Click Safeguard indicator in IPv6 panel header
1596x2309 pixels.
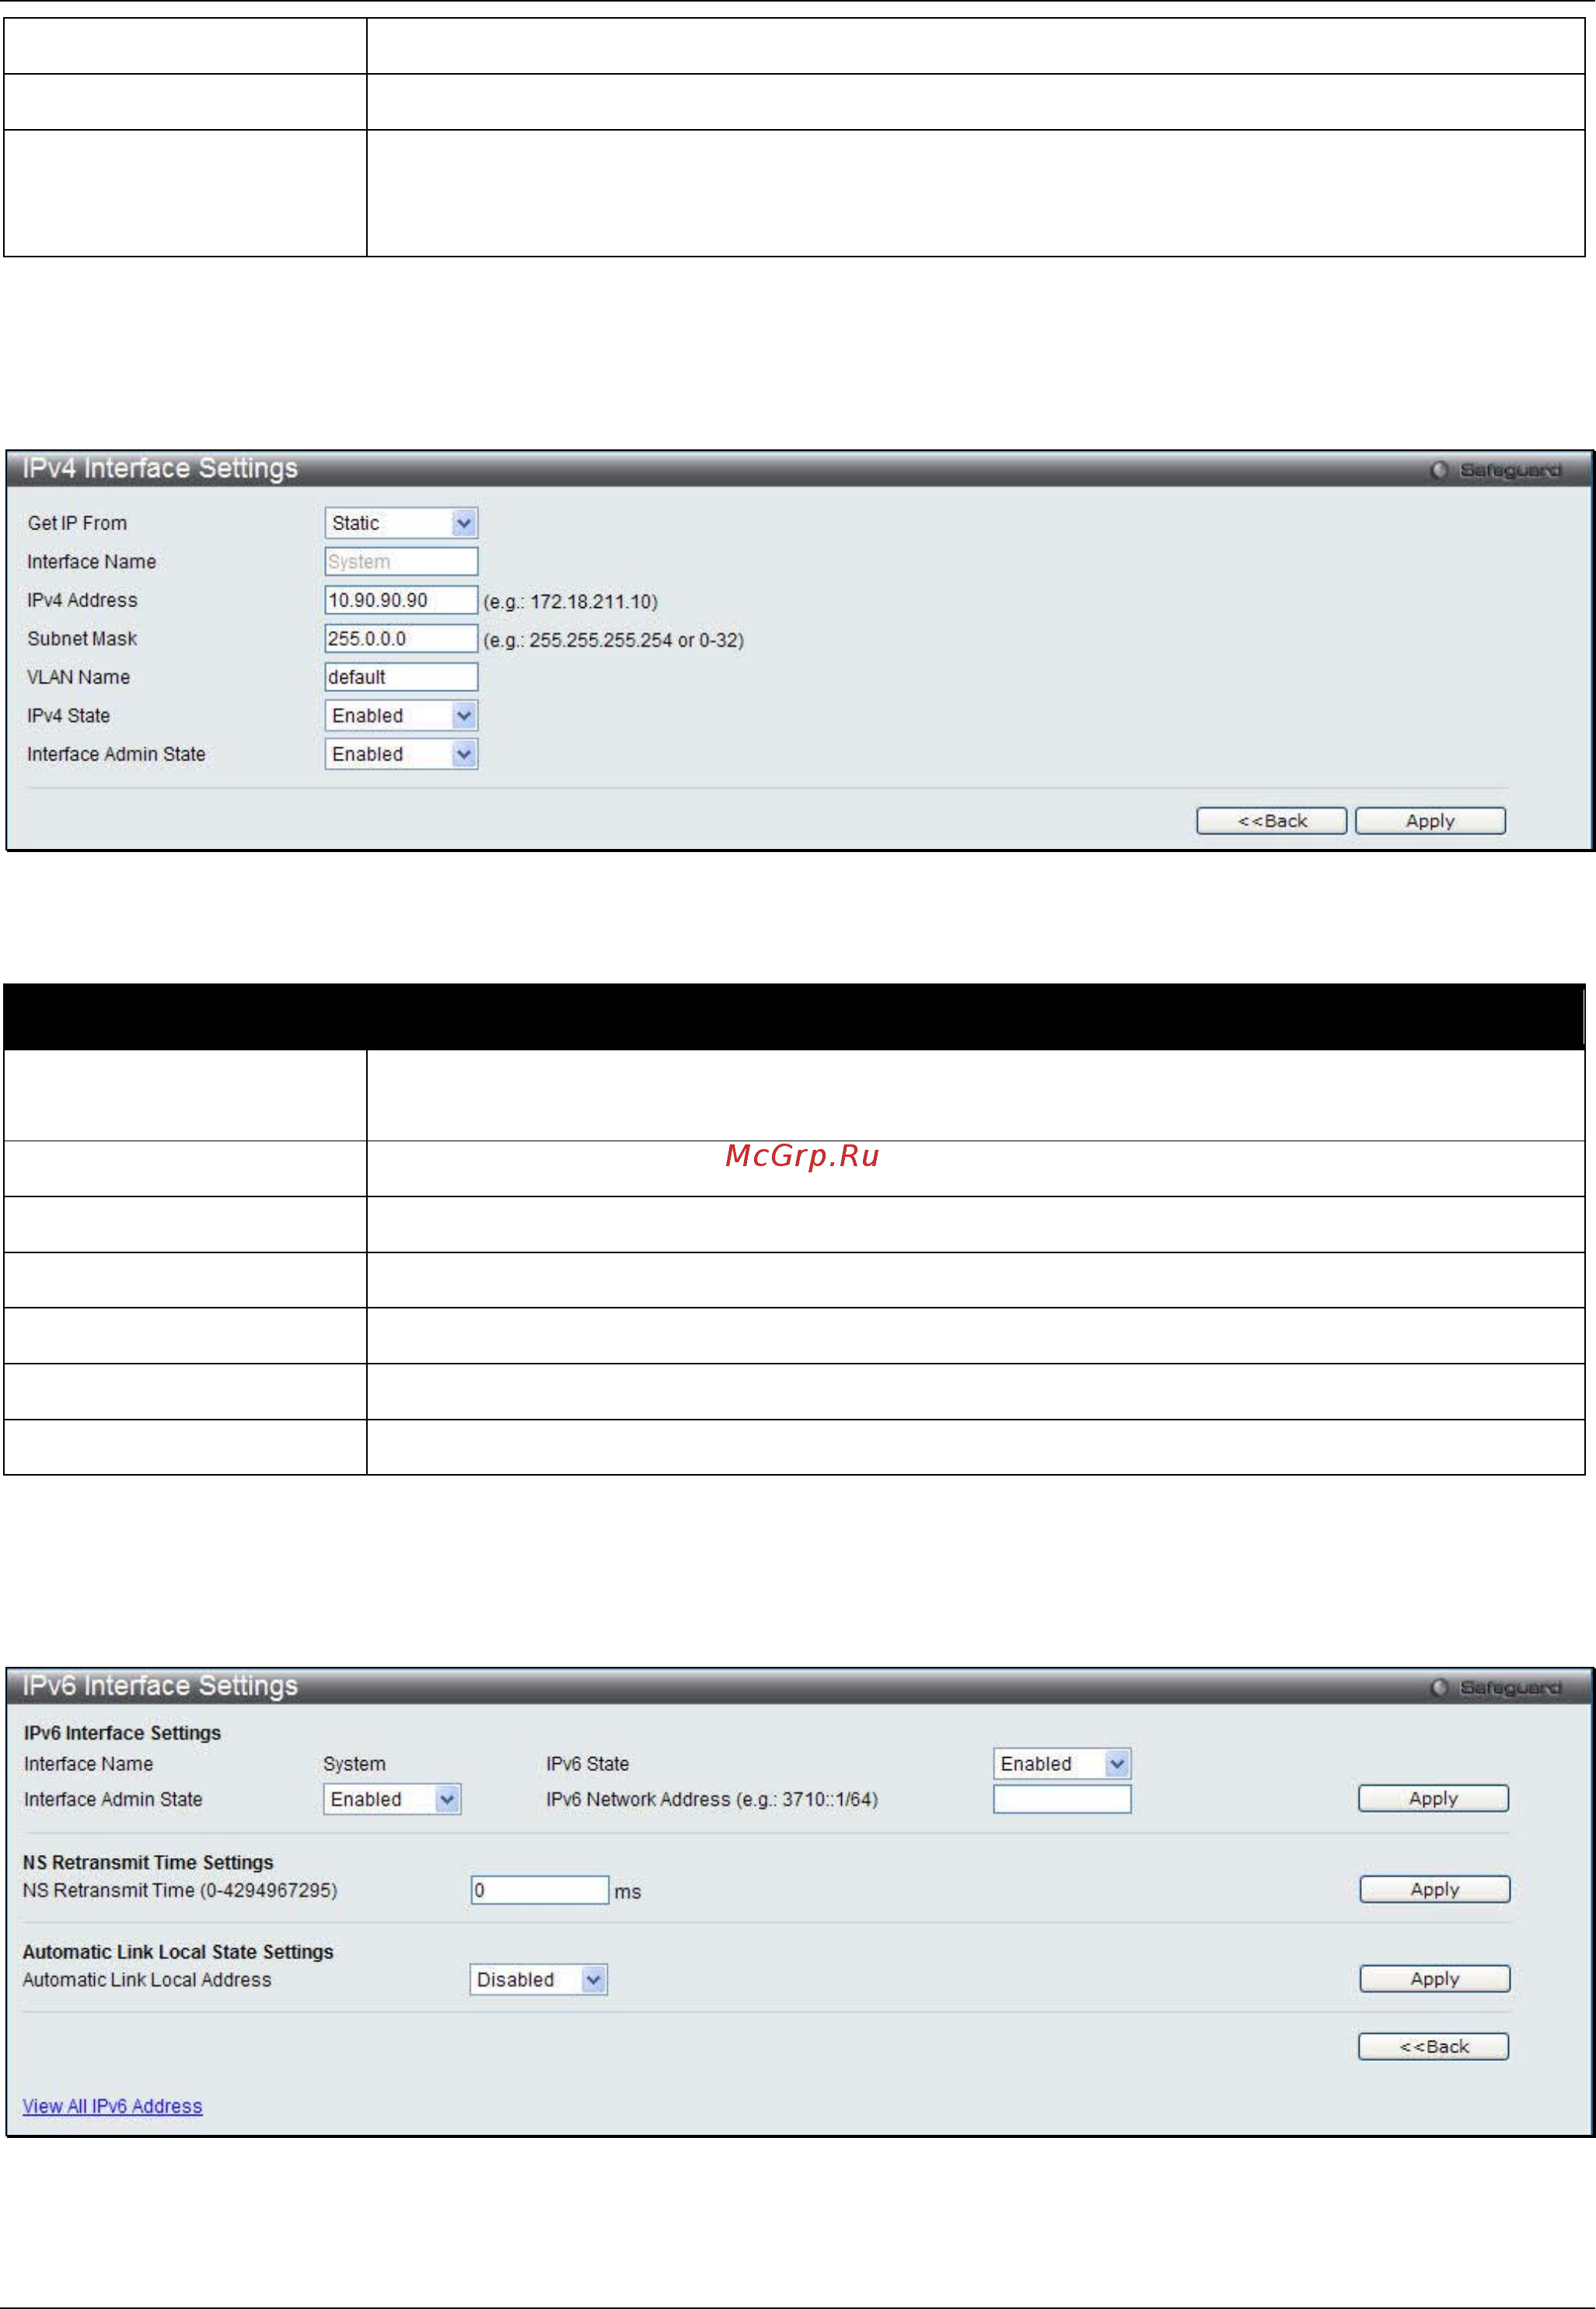tap(1496, 1687)
